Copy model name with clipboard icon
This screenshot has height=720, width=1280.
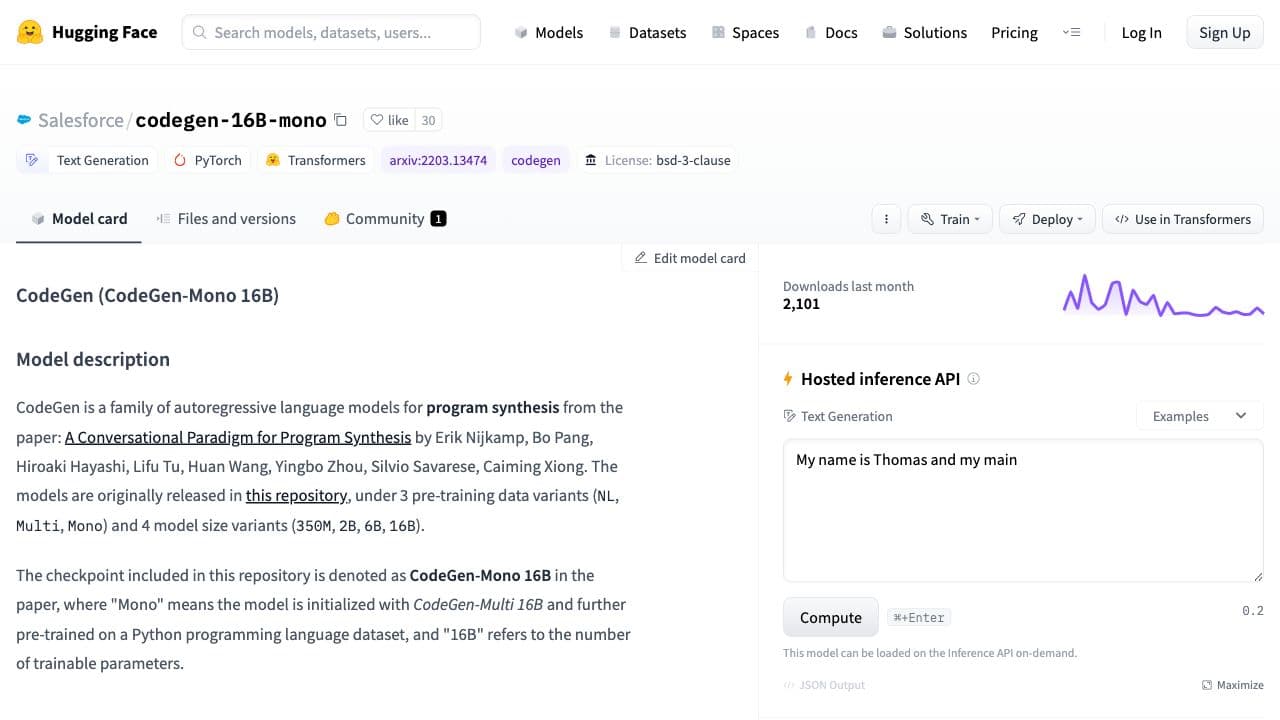(x=340, y=120)
